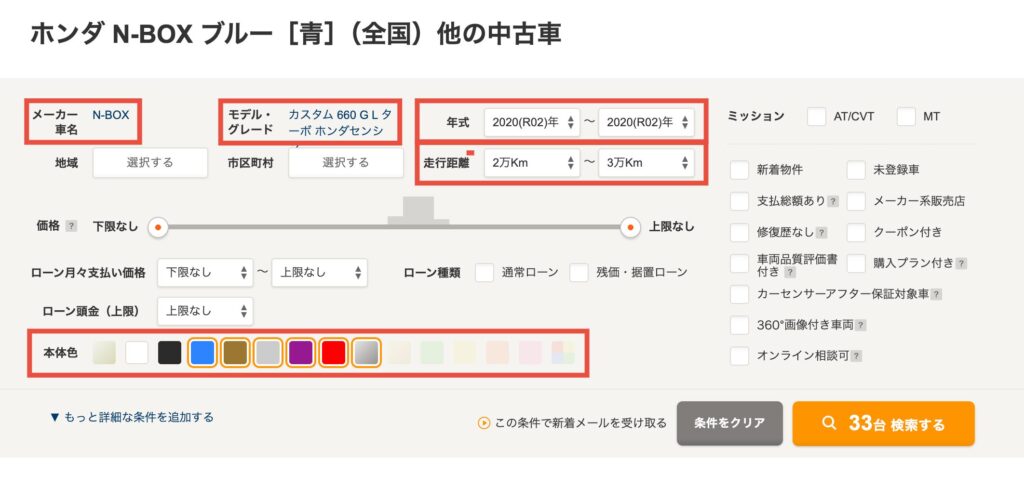Click help icon beside 購入プラン付き
This screenshot has height=501, width=1024.
961,264
